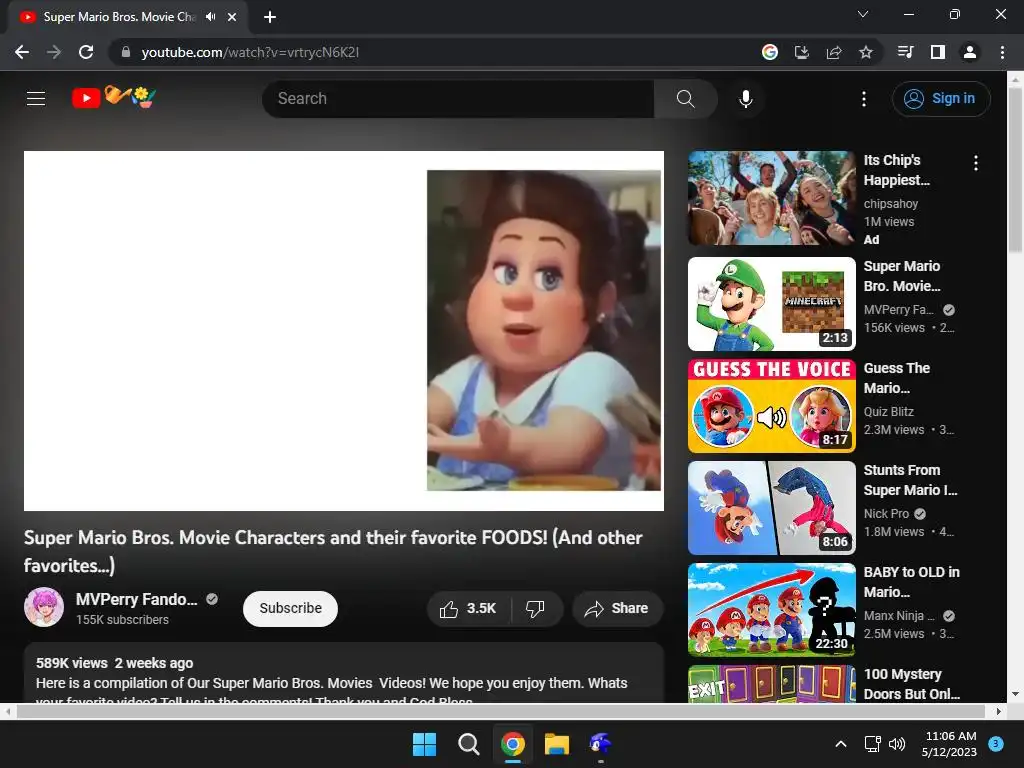Viewport: 1024px width, 768px height.
Task: Open the clock and date panel
Action: (x=950, y=744)
